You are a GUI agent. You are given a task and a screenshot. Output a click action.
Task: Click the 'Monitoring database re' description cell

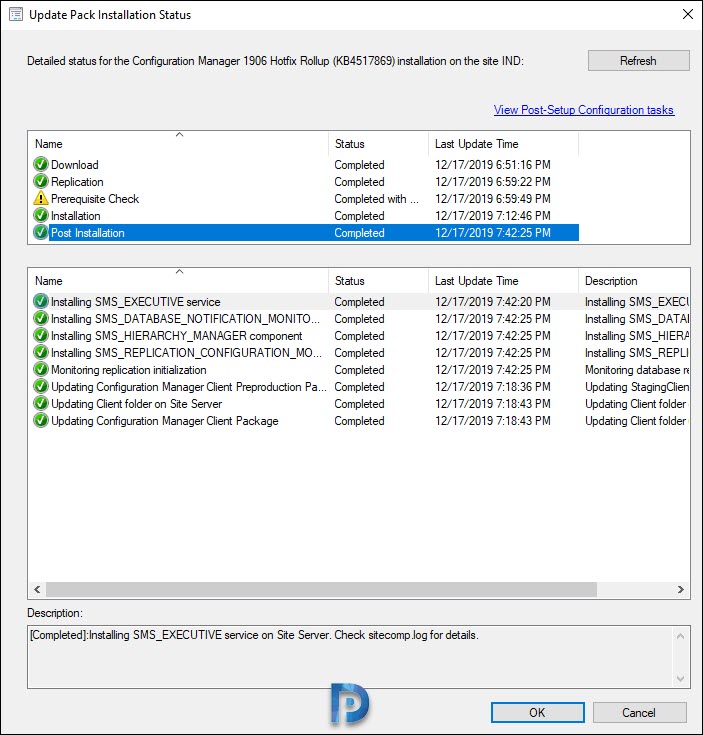(637, 370)
